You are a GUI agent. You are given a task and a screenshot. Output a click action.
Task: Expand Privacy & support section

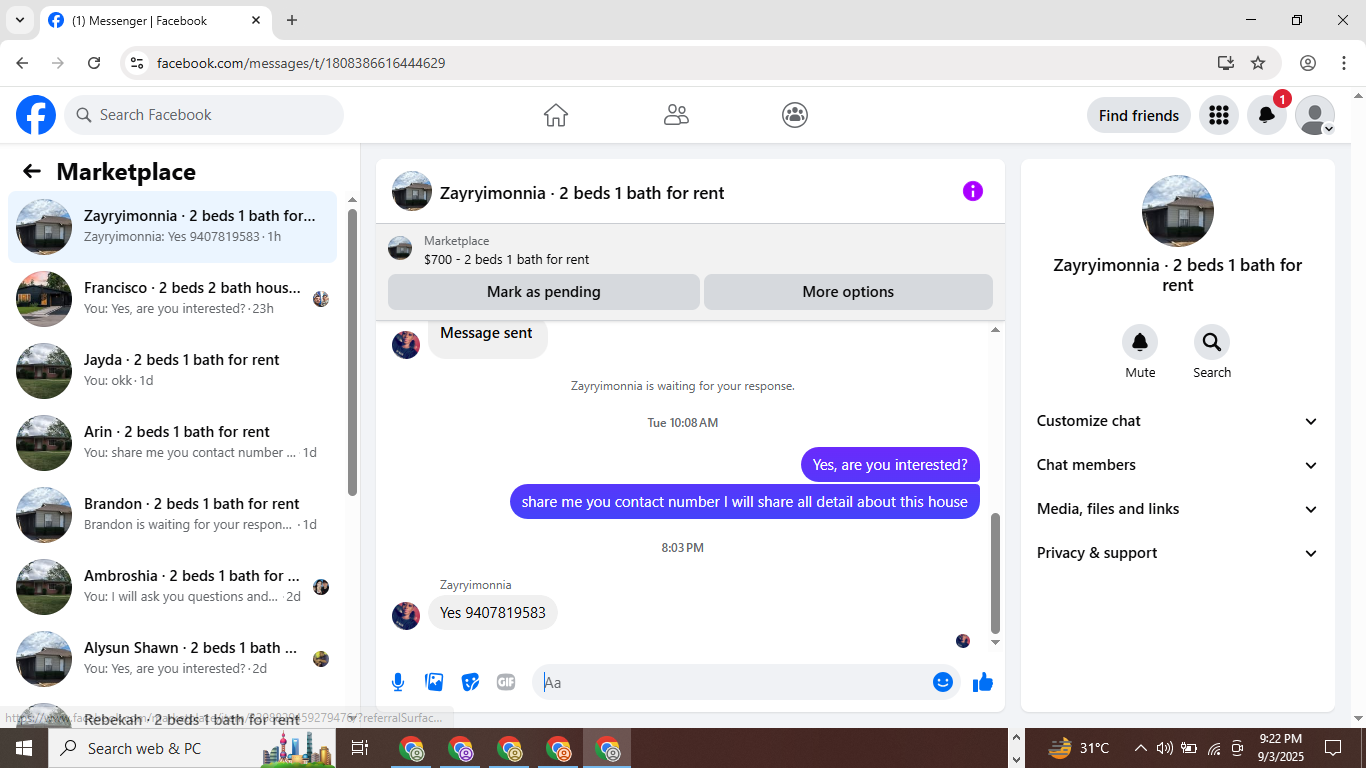point(1178,553)
